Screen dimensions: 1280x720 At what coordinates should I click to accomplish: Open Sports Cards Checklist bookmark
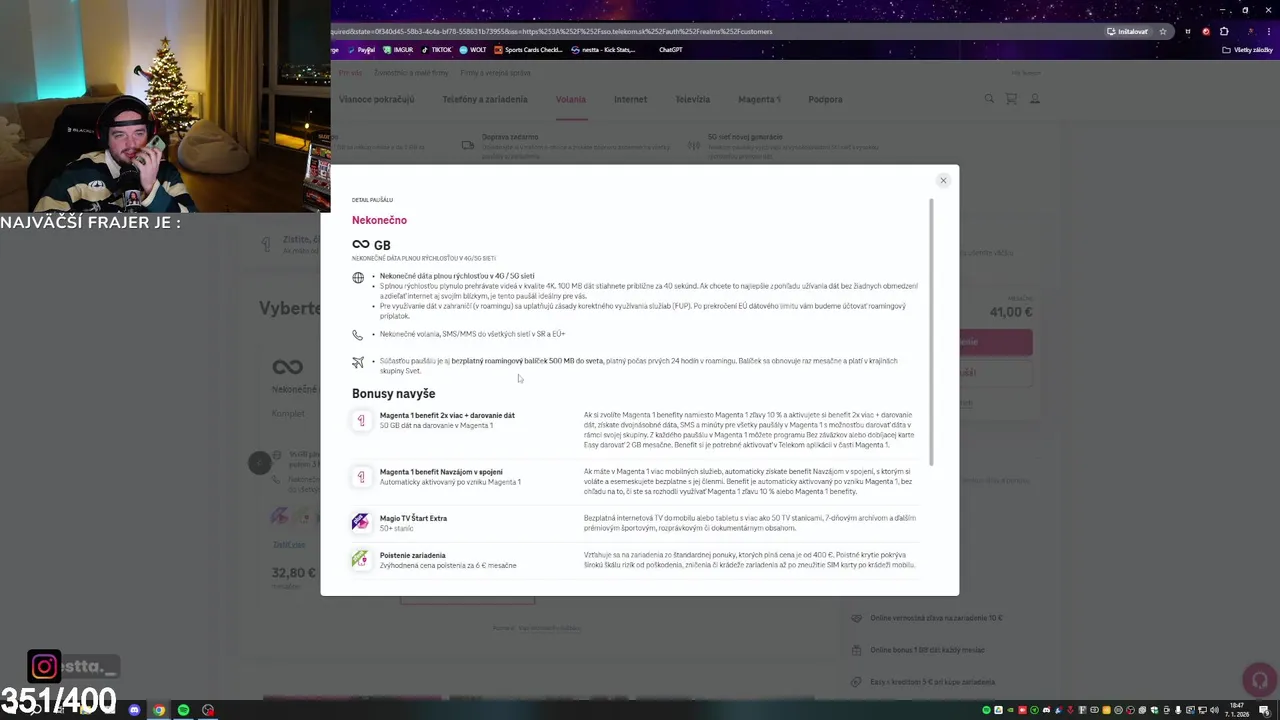(x=529, y=50)
